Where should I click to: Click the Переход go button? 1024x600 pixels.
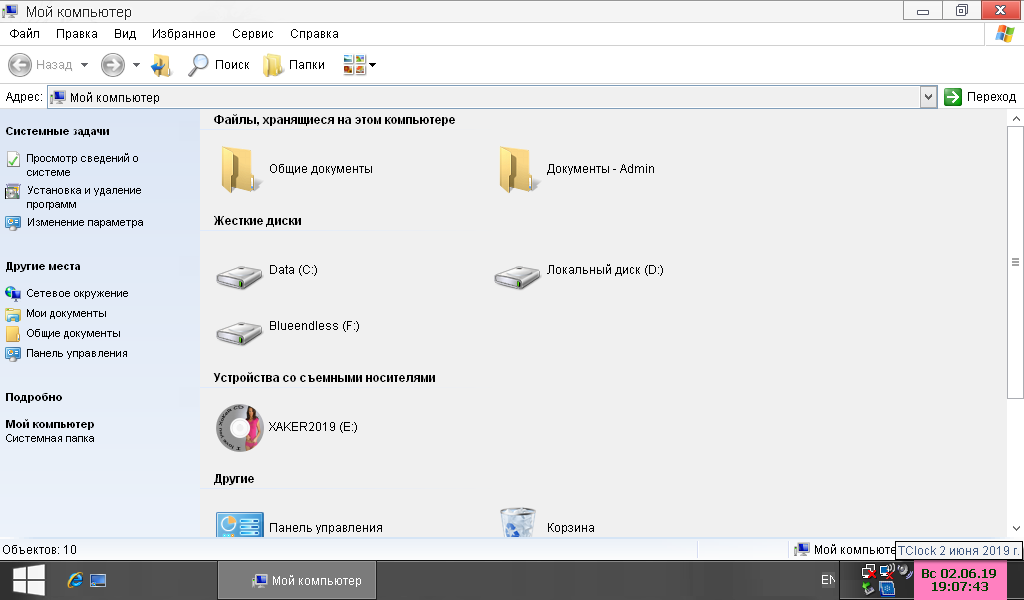click(980, 97)
